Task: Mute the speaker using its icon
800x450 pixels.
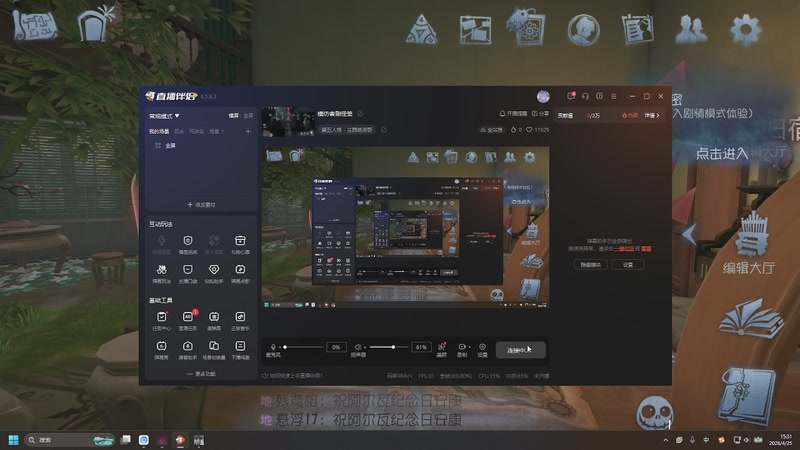Action: click(x=358, y=347)
